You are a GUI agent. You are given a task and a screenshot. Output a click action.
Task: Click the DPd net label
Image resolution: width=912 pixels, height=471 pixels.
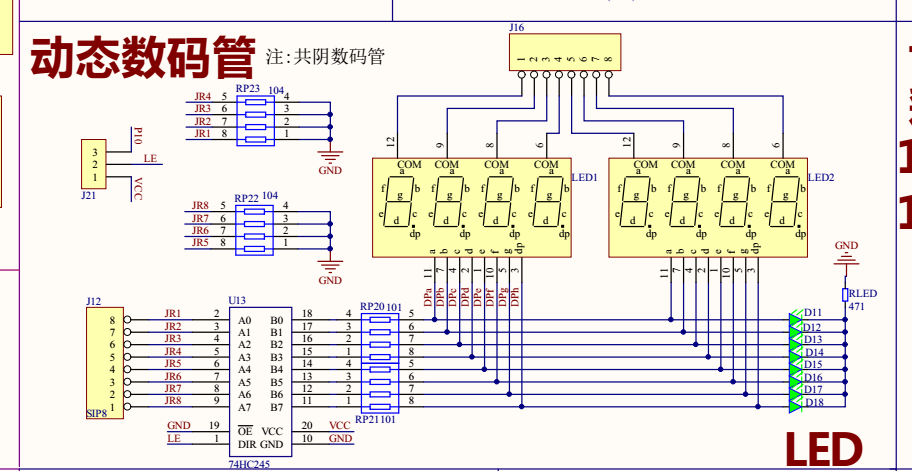(x=465, y=296)
